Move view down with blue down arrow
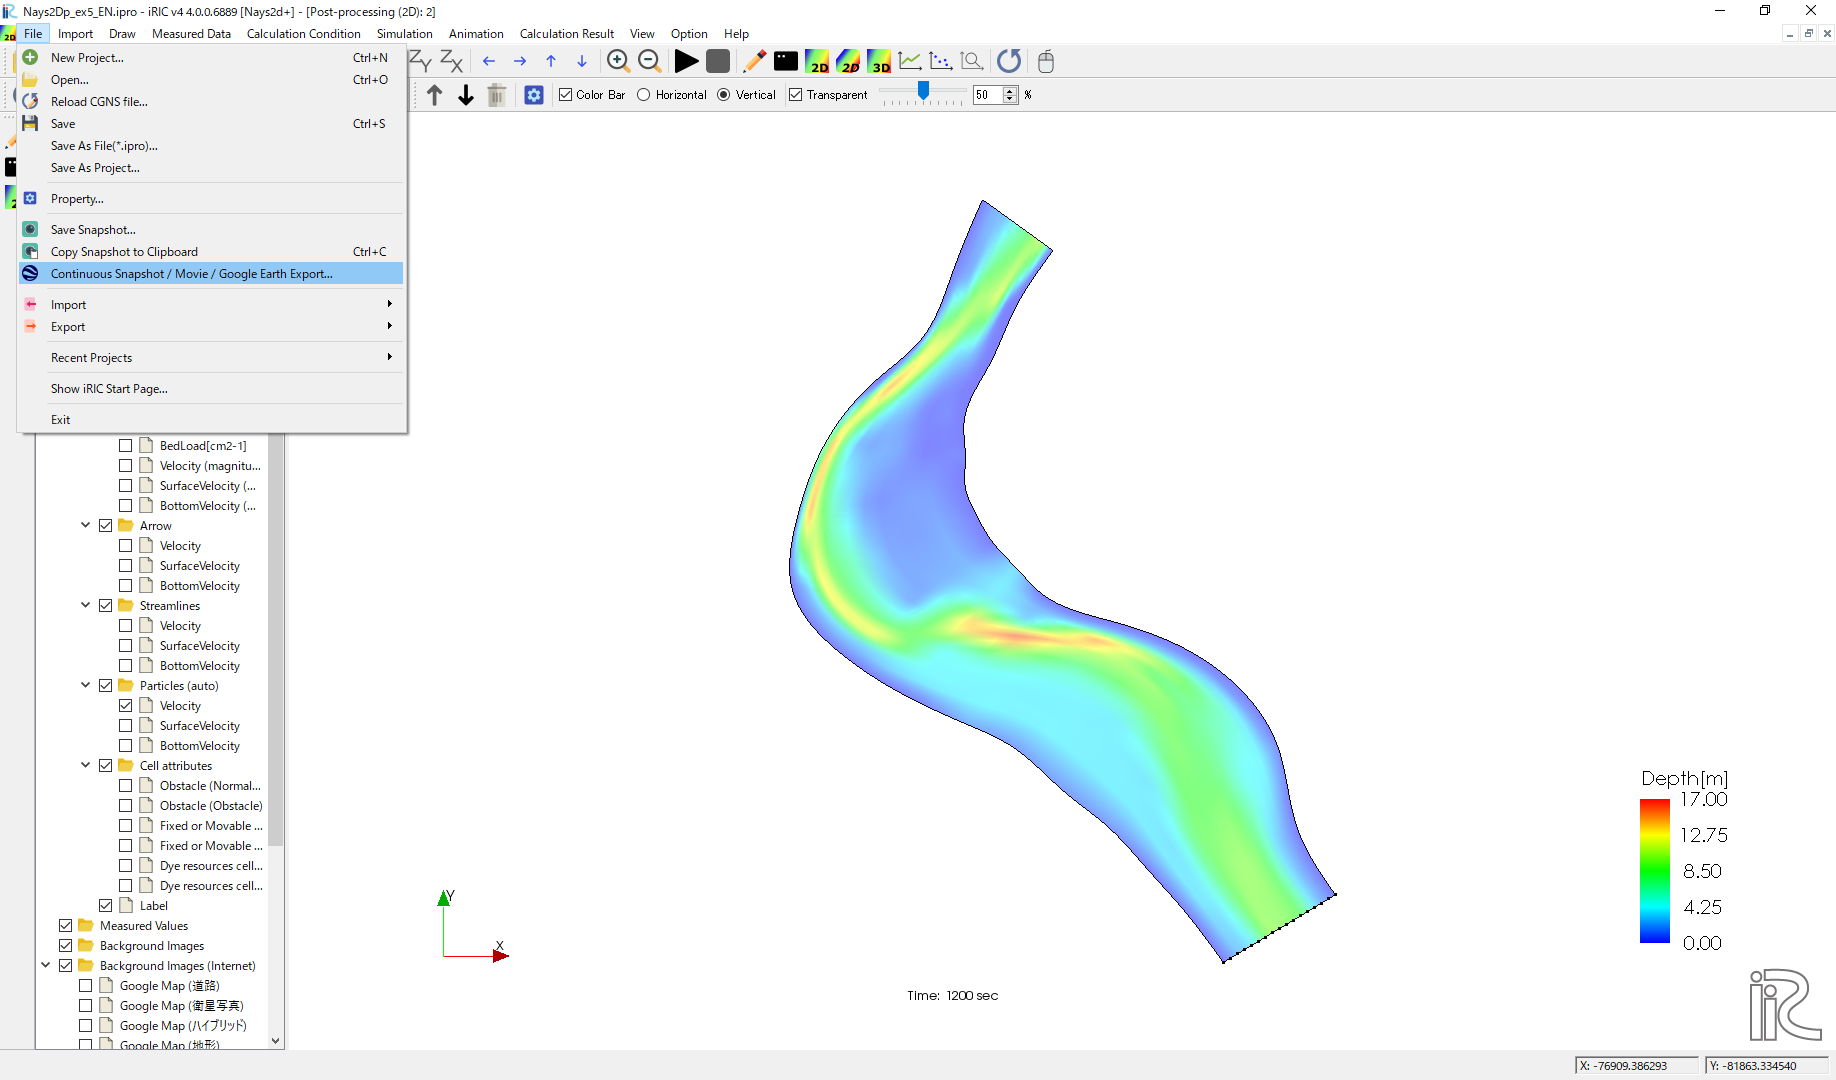 pos(582,61)
